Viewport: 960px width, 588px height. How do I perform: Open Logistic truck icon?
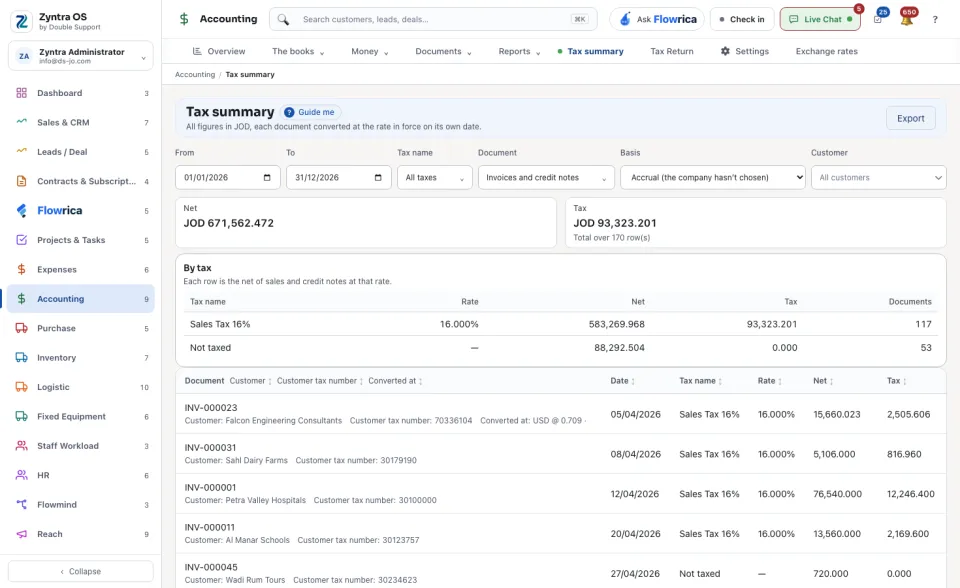(21, 387)
